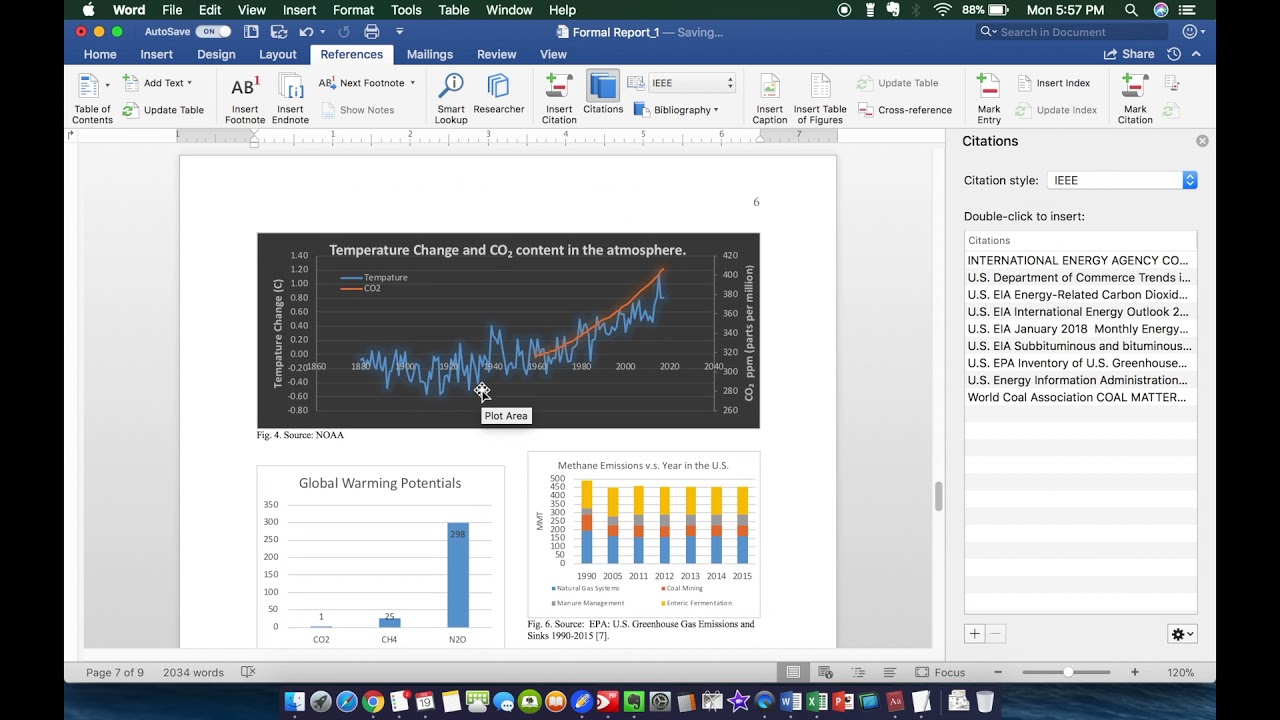
Task: Click Insert Caption in the ribbon
Action: (770, 98)
